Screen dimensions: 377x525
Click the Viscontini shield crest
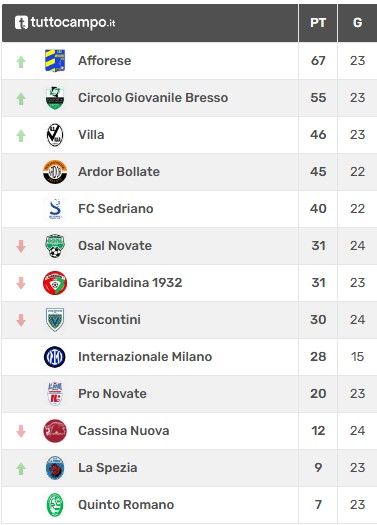pos(55,320)
